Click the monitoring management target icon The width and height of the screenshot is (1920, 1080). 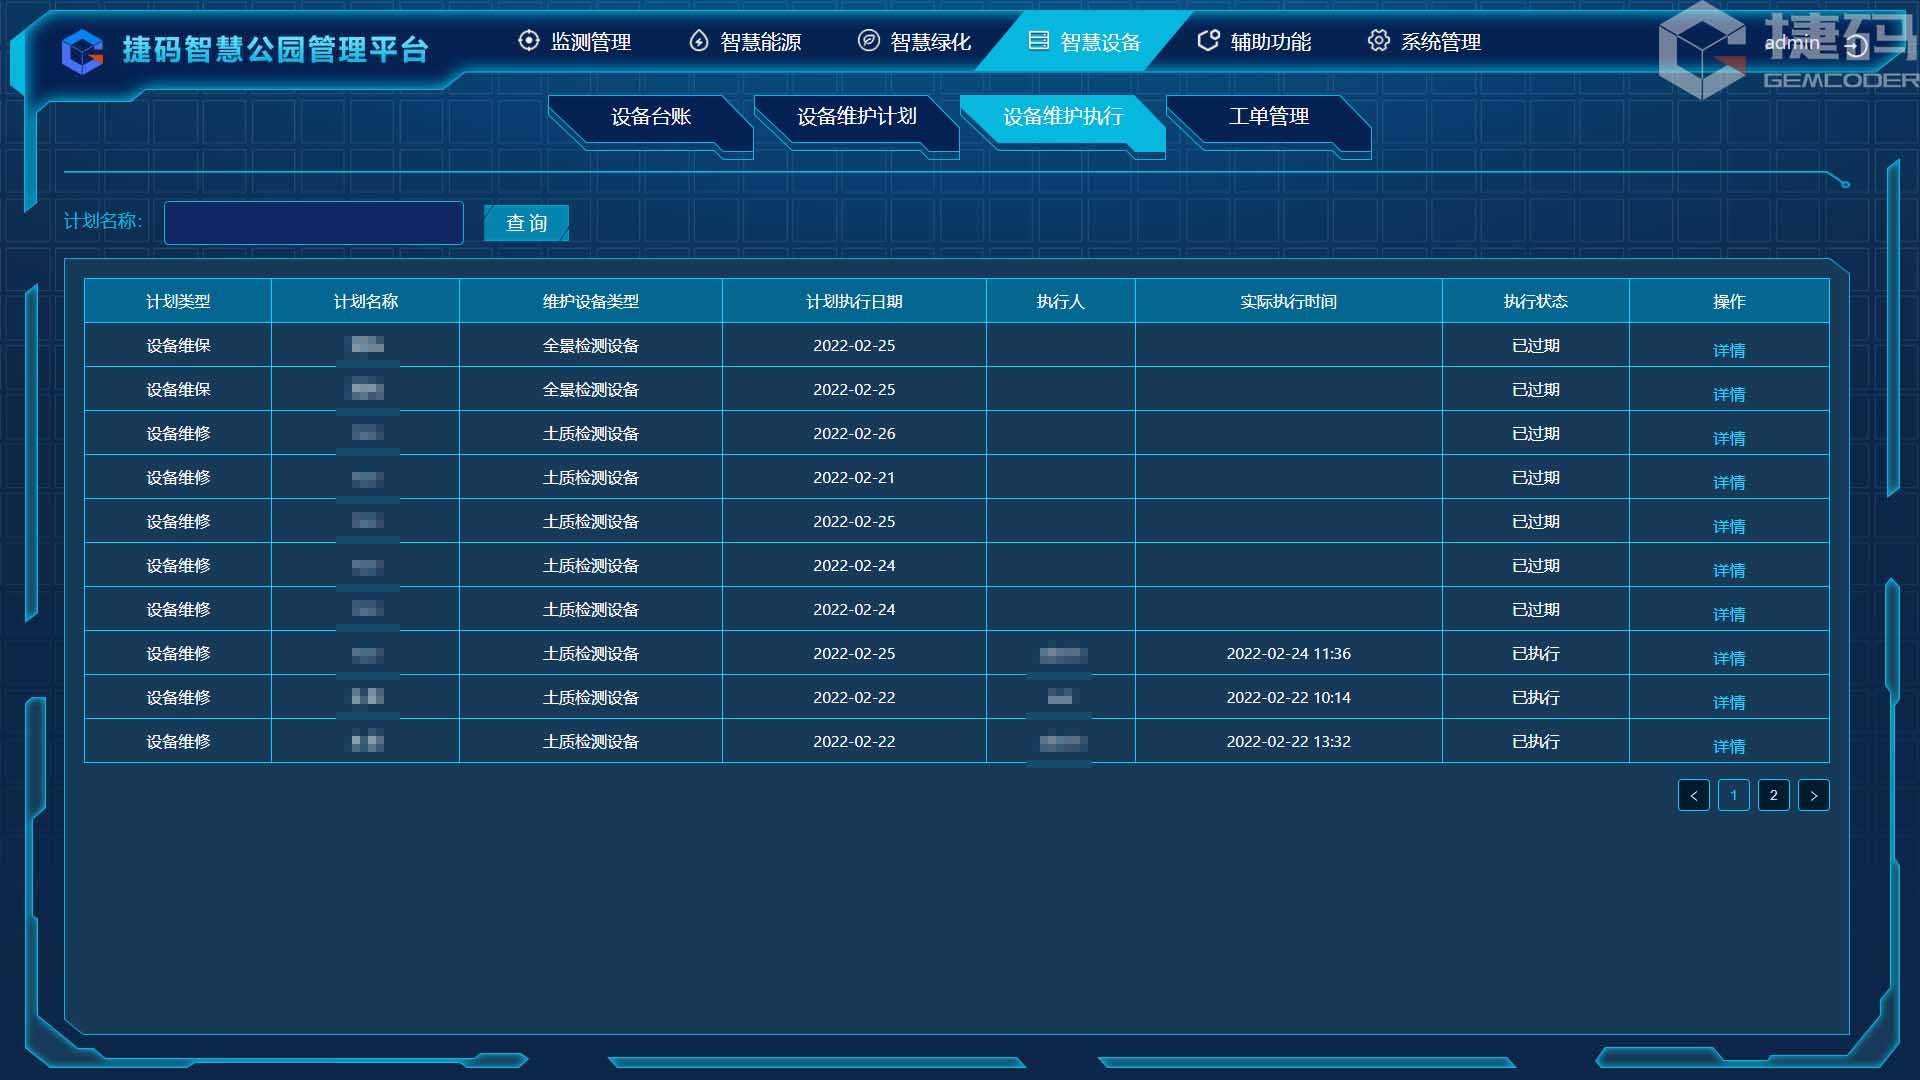[x=528, y=41]
